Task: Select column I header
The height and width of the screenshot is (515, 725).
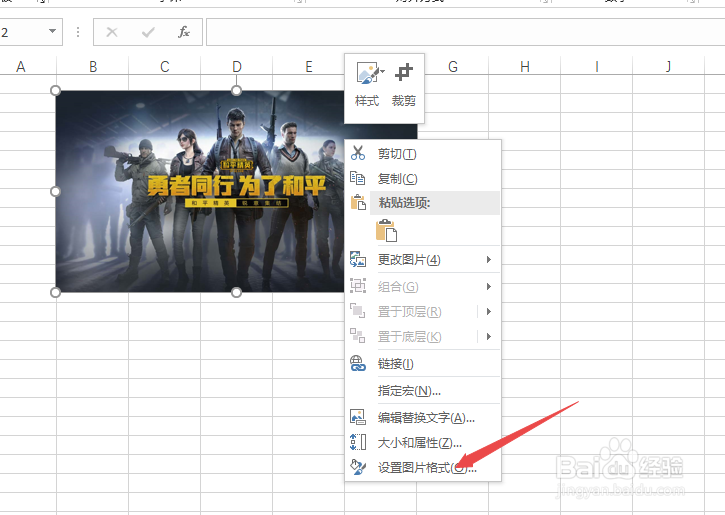Action: click(596, 67)
